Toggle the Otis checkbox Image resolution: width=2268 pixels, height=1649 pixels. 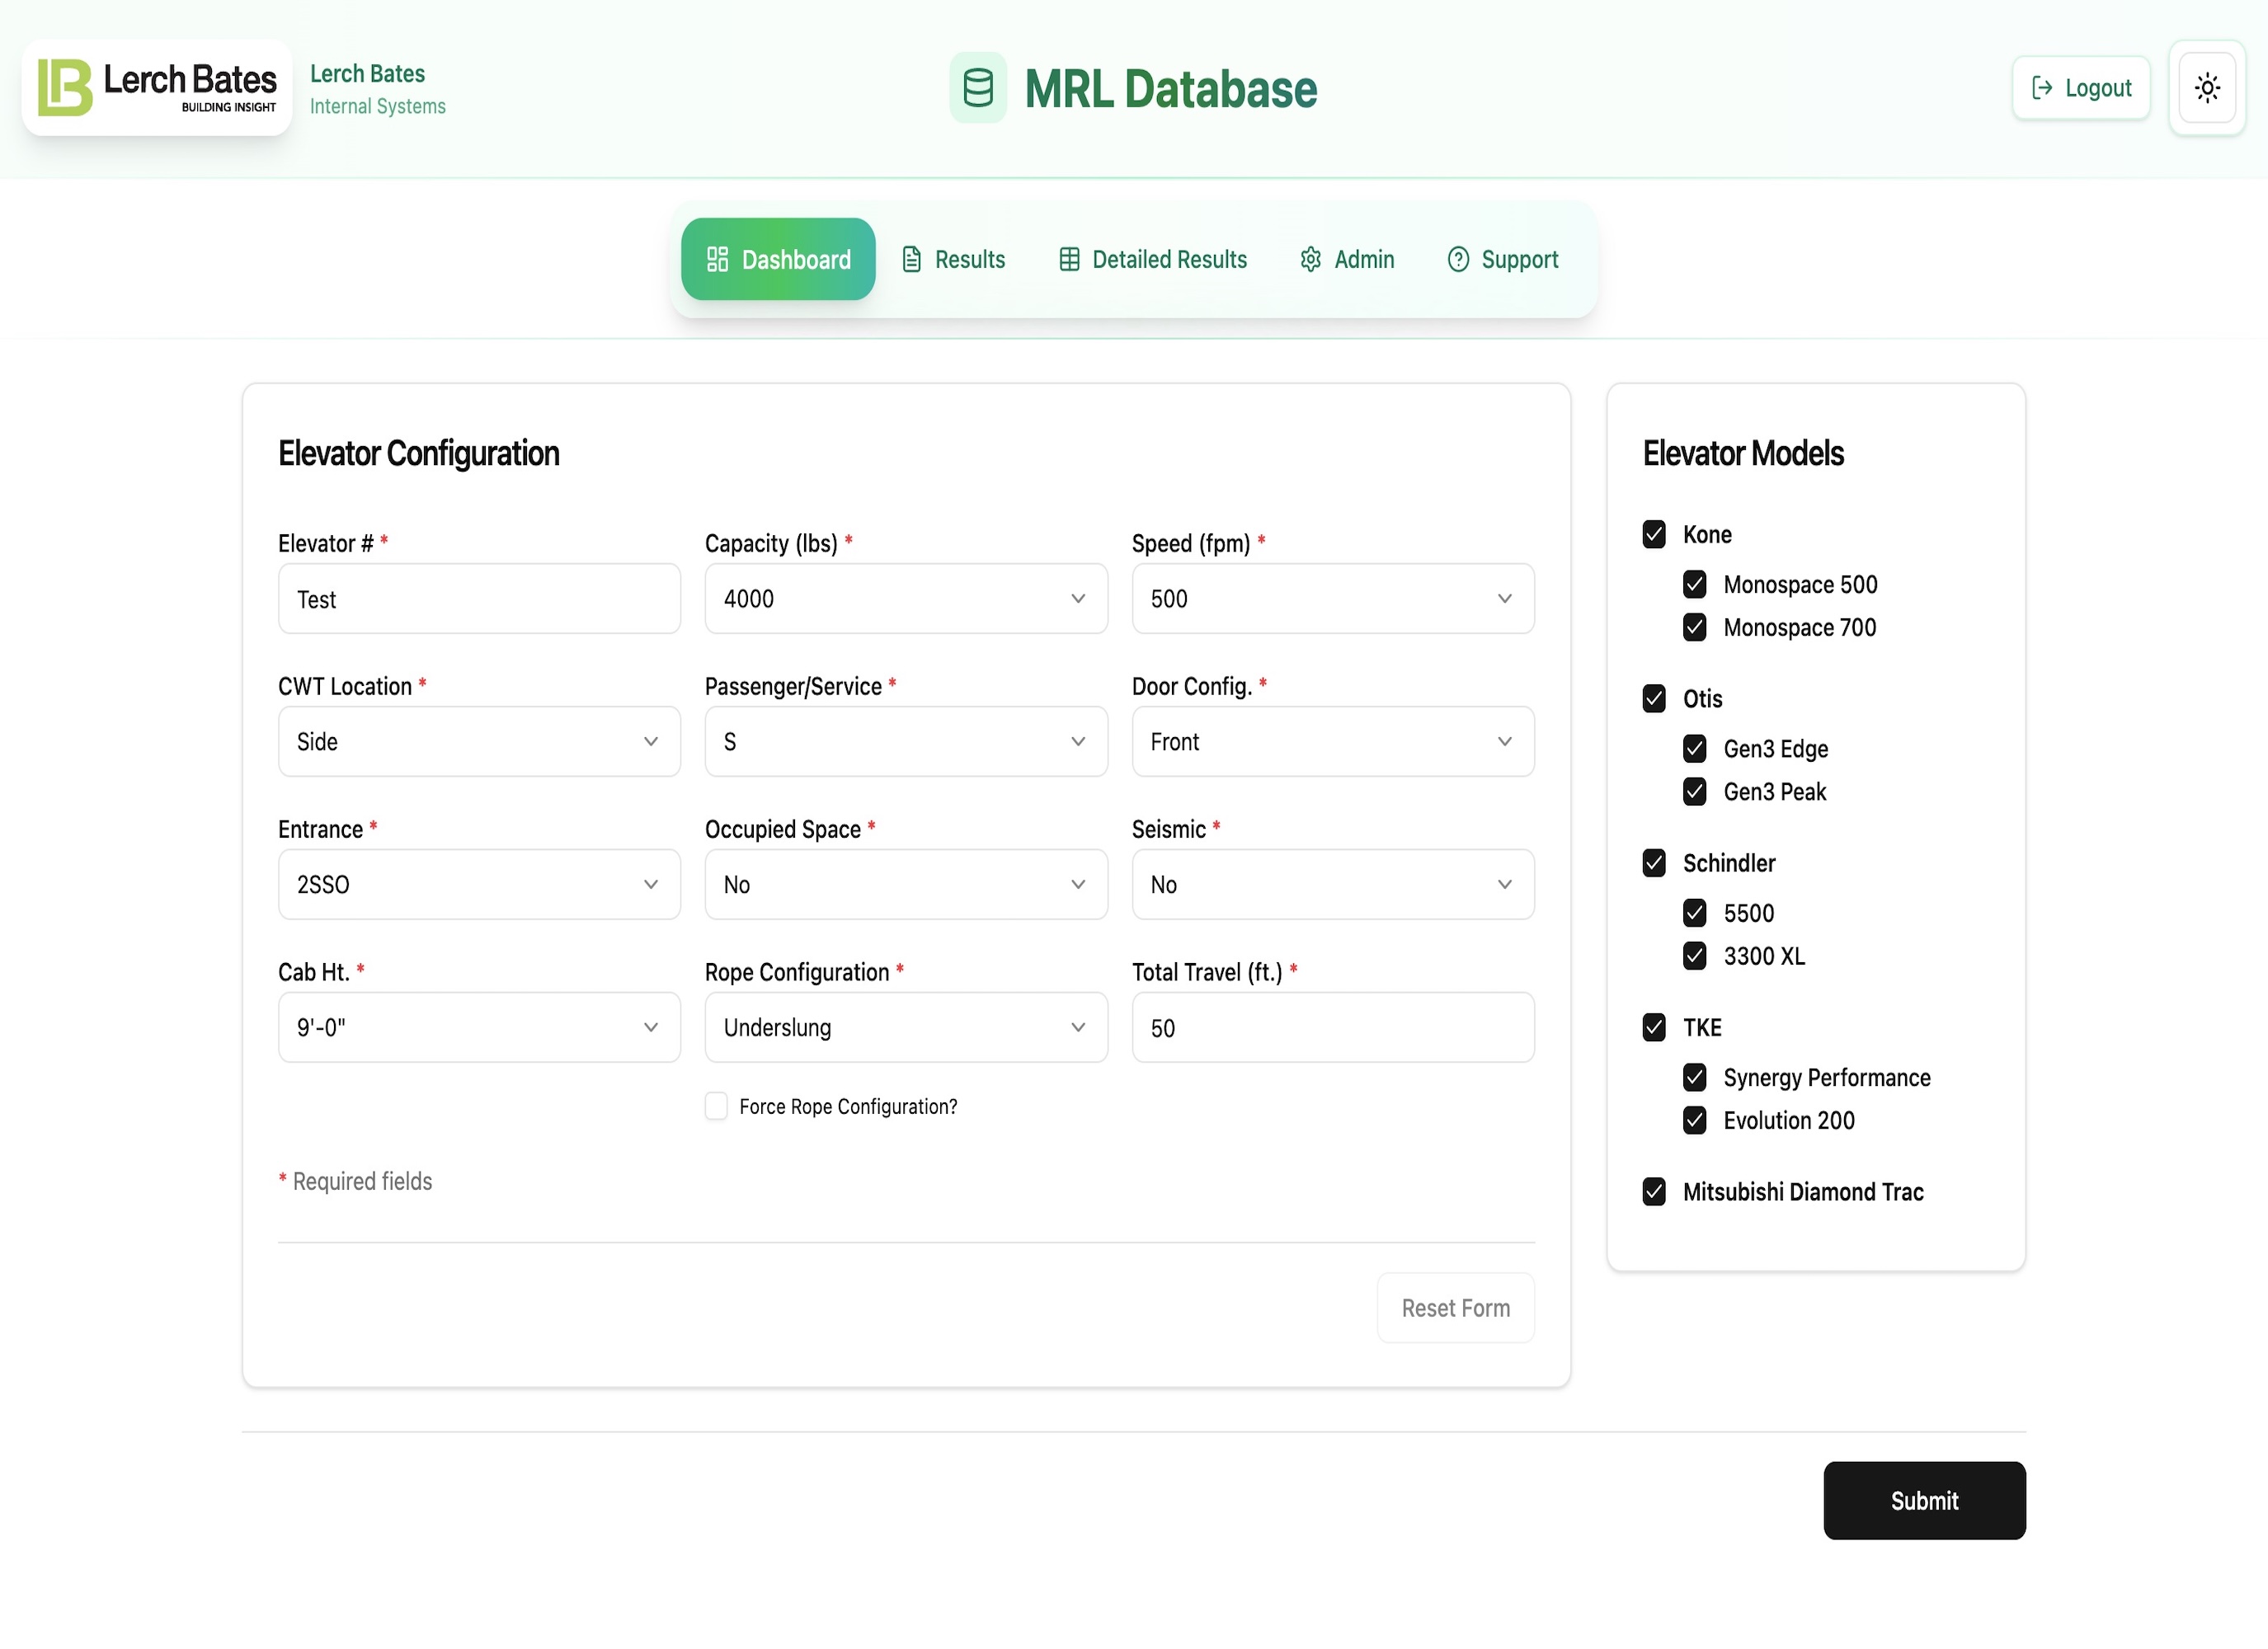[x=1654, y=698]
